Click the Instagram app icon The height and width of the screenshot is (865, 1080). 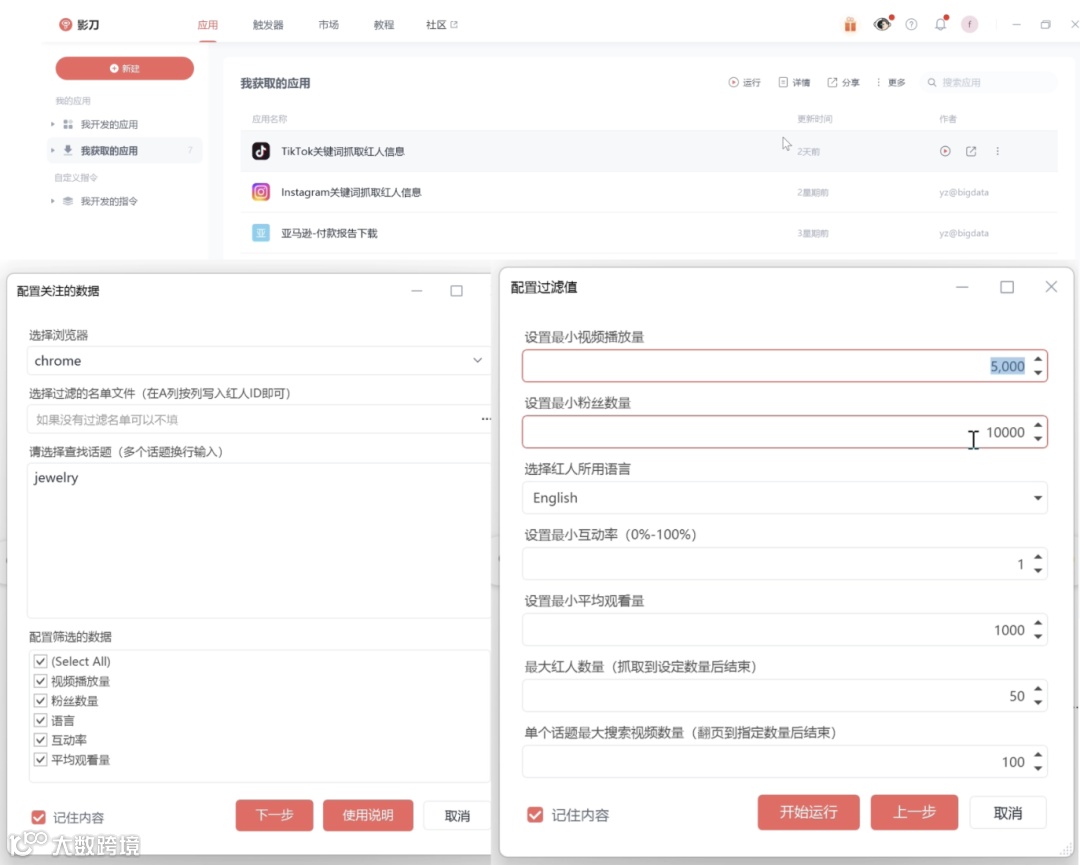pyautogui.click(x=260, y=191)
